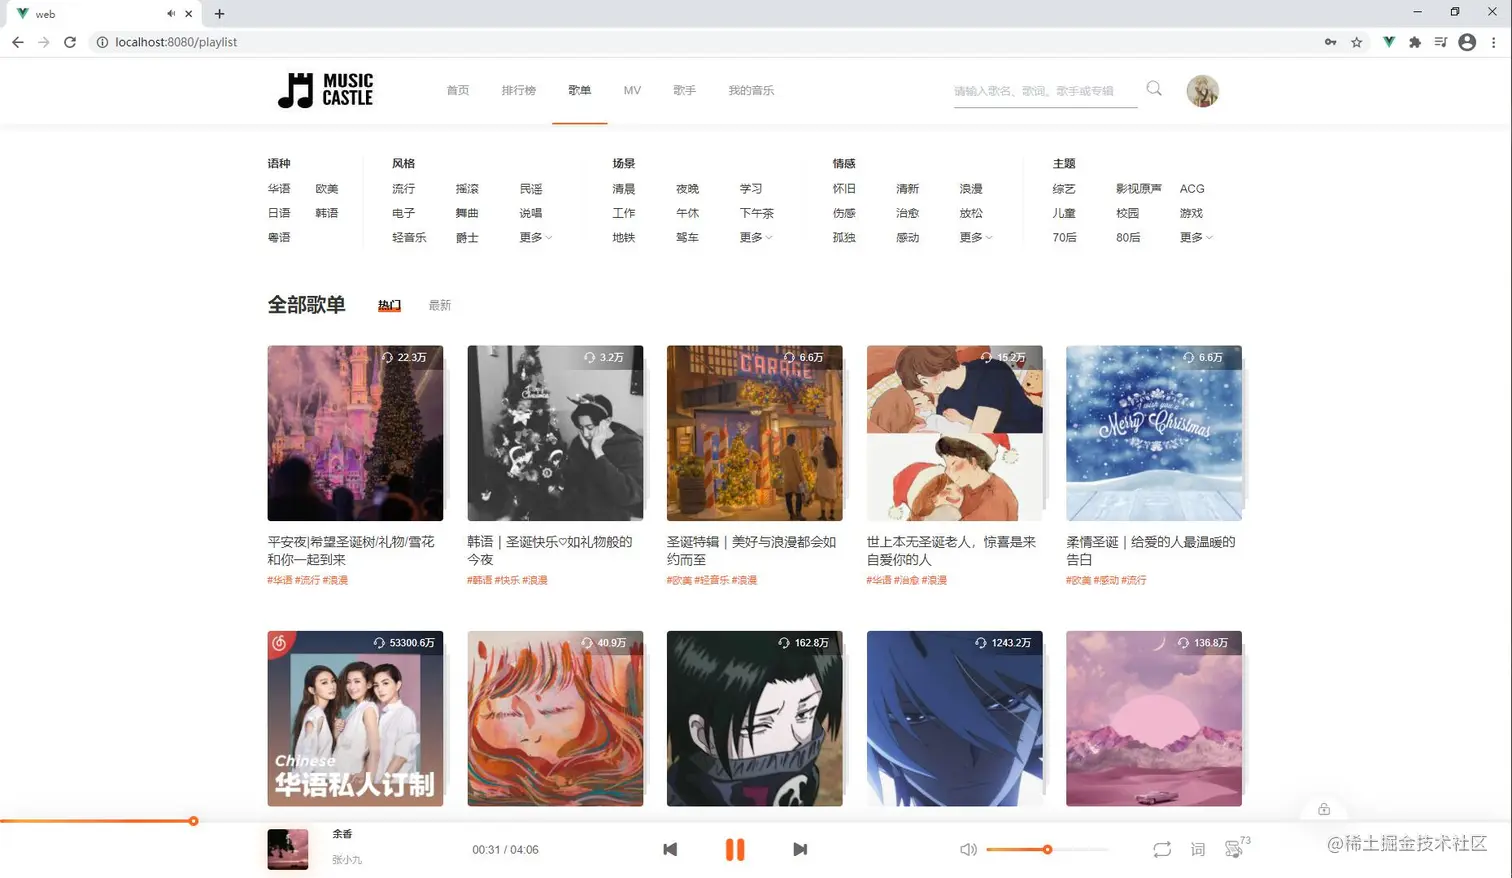The height and width of the screenshot is (878, 1512).
Task: Open the Vue devtools extension icon
Action: [1389, 42]
